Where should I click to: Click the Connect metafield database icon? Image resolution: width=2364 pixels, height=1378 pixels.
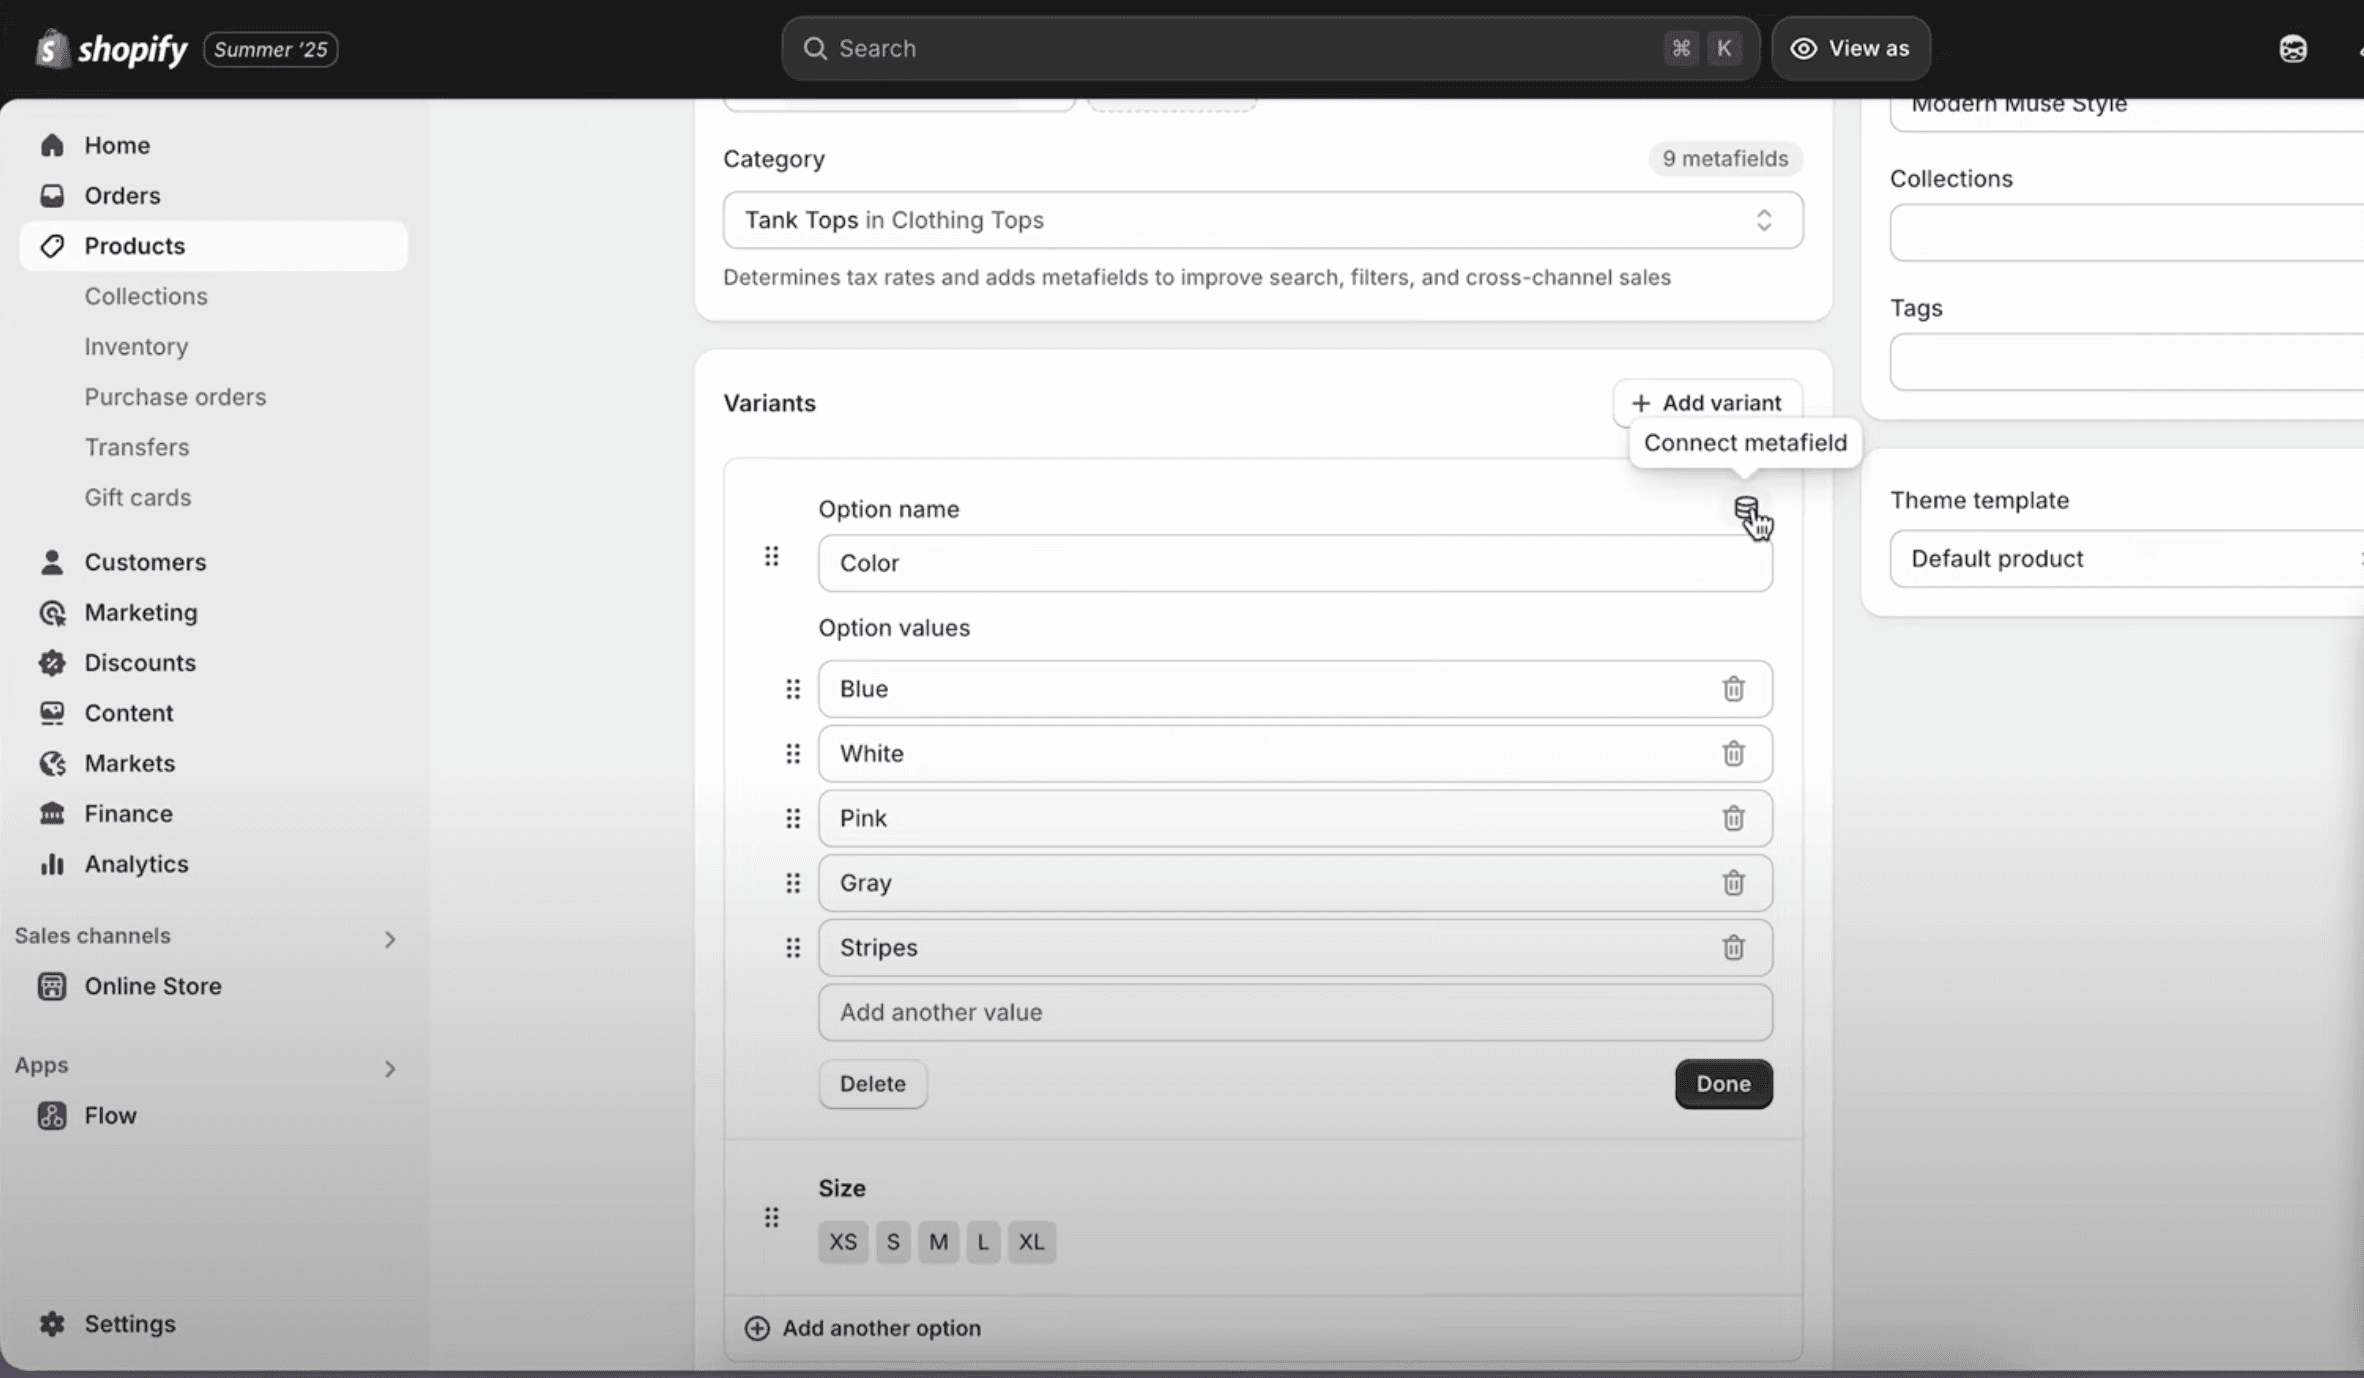coord(1745,509)
